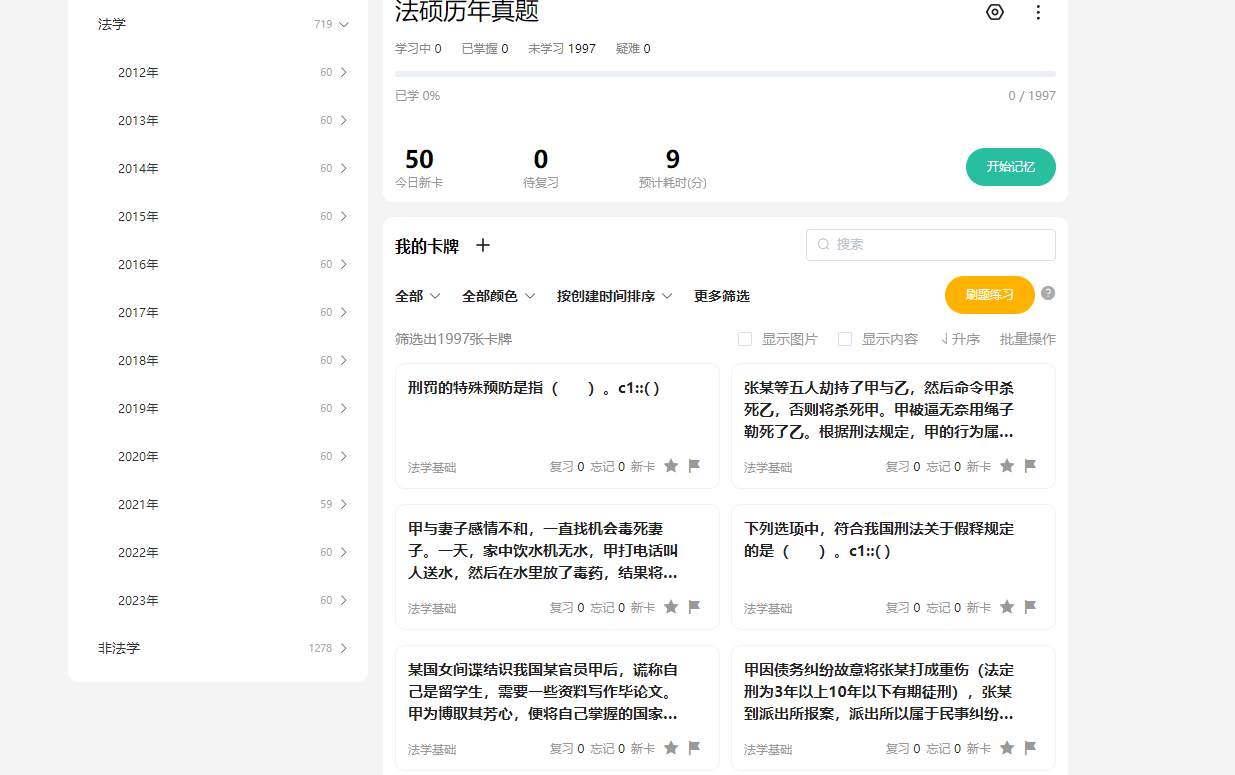Open the 按创建时间排序 sort dropdown

tap(615, 296)
